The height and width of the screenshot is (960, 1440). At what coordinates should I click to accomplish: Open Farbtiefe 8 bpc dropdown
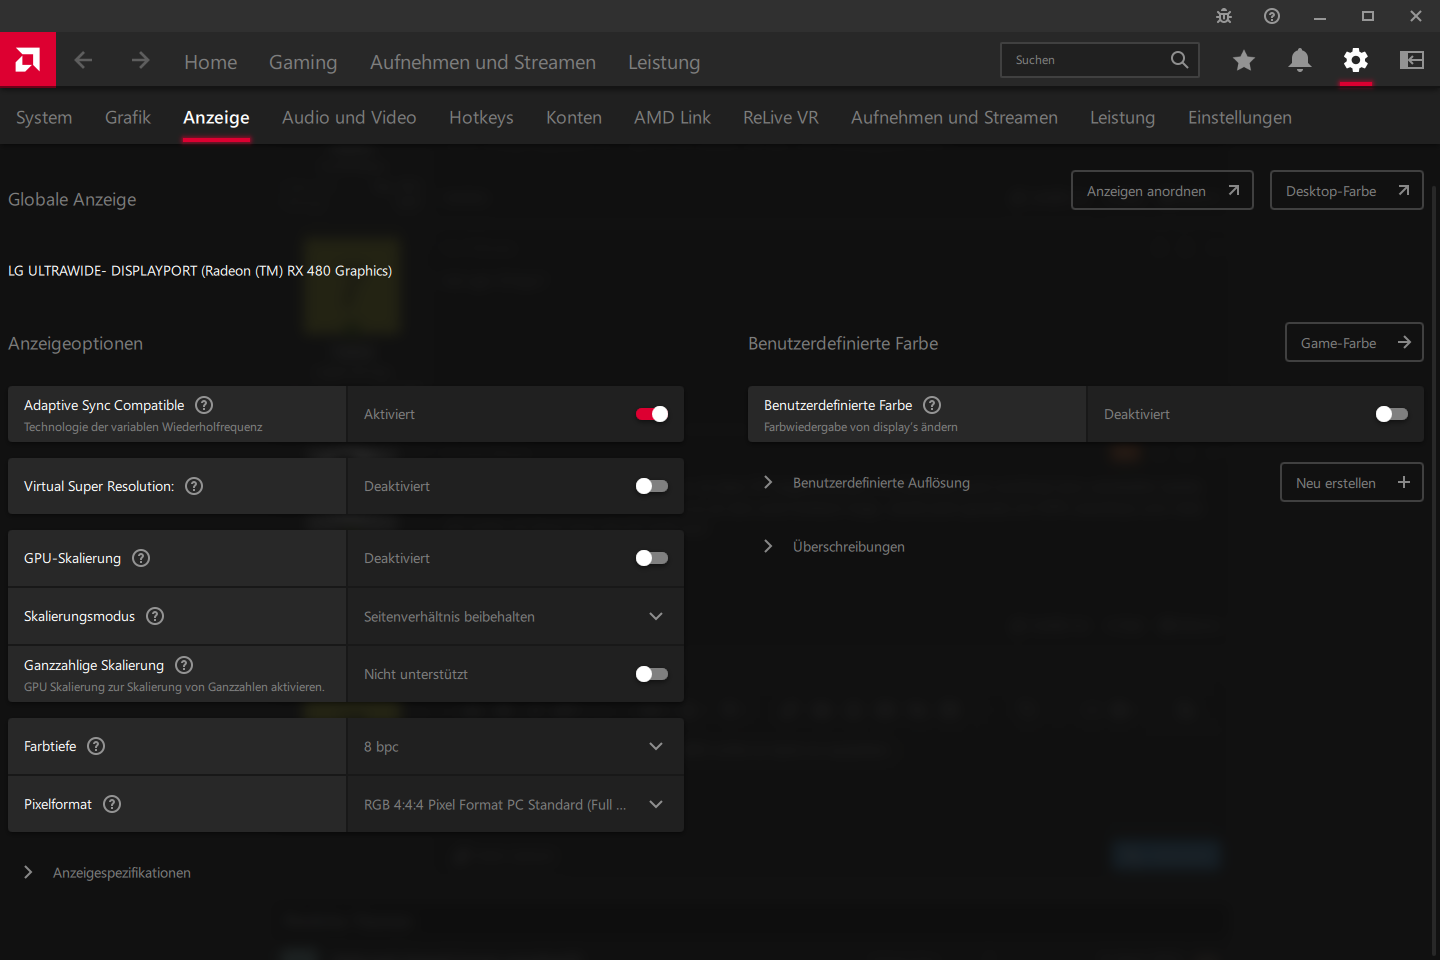(515, 746)
